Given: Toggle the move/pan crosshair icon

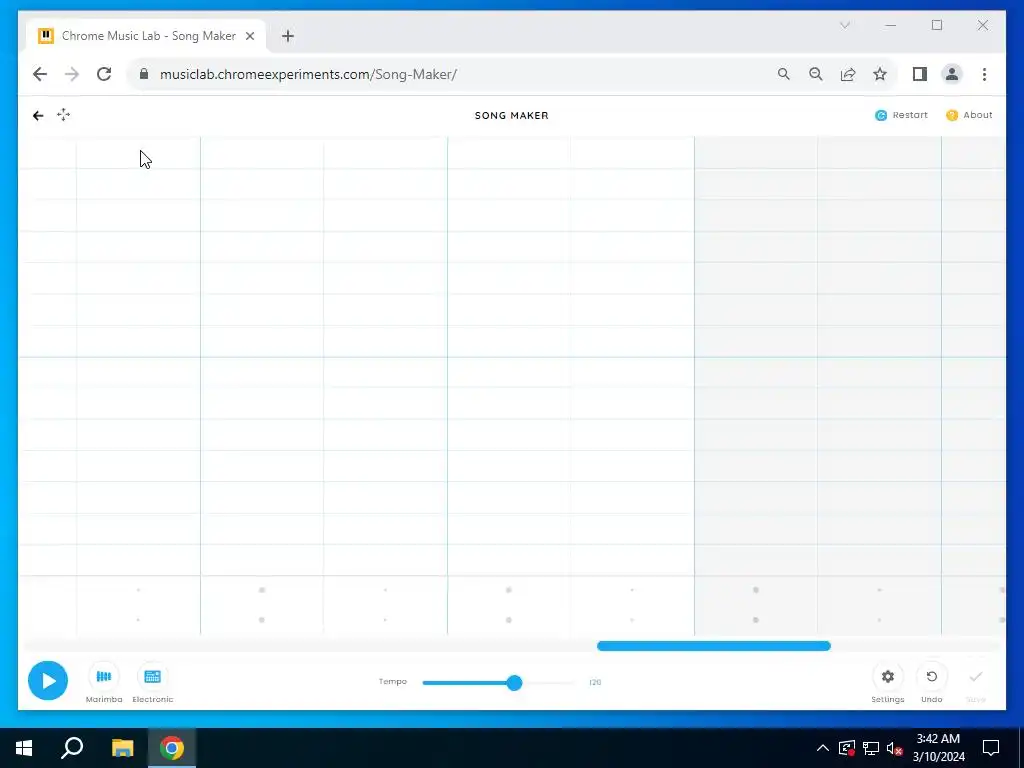Looking at the screenshot, I should [x=63, y=115].
